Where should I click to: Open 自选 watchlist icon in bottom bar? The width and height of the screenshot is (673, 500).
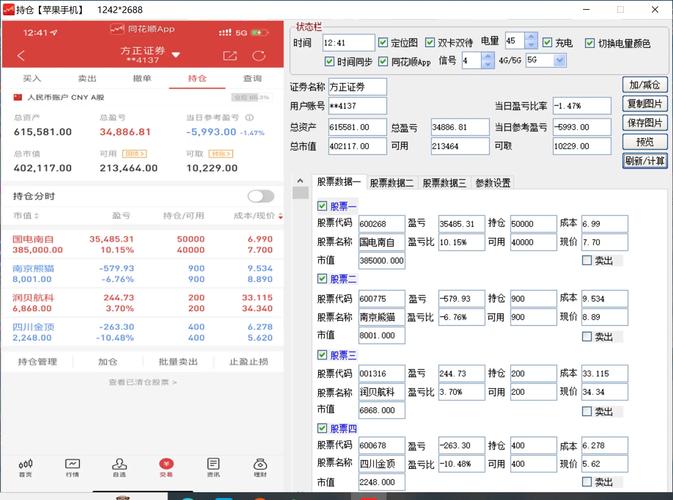pyautogui.click(x=119, y=467)
